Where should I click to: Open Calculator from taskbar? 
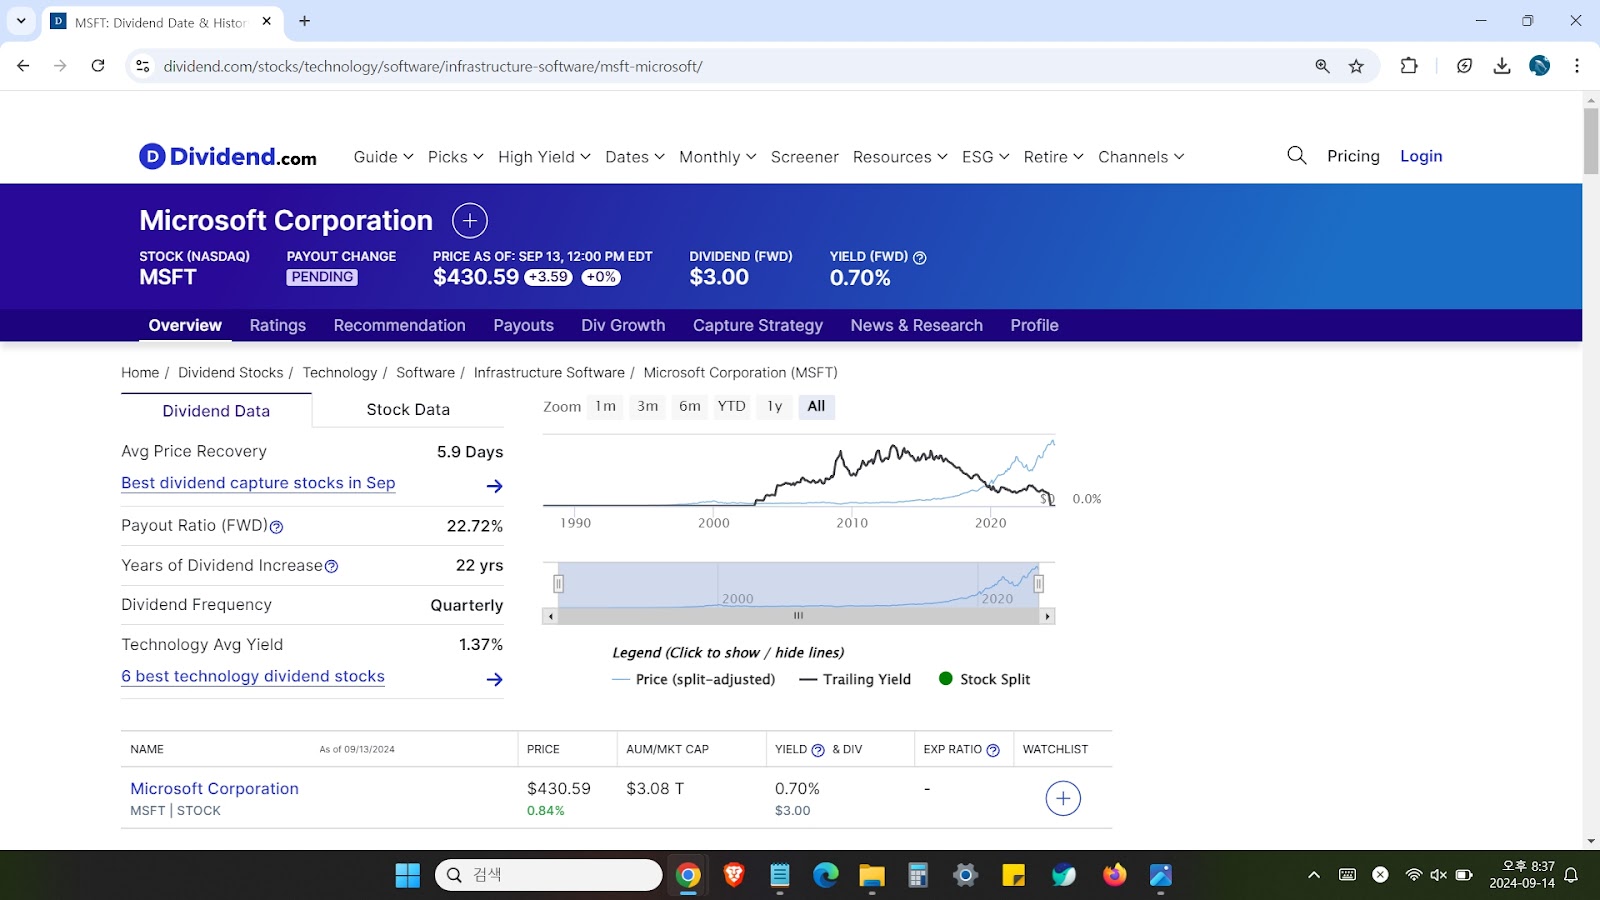(918, 875)
